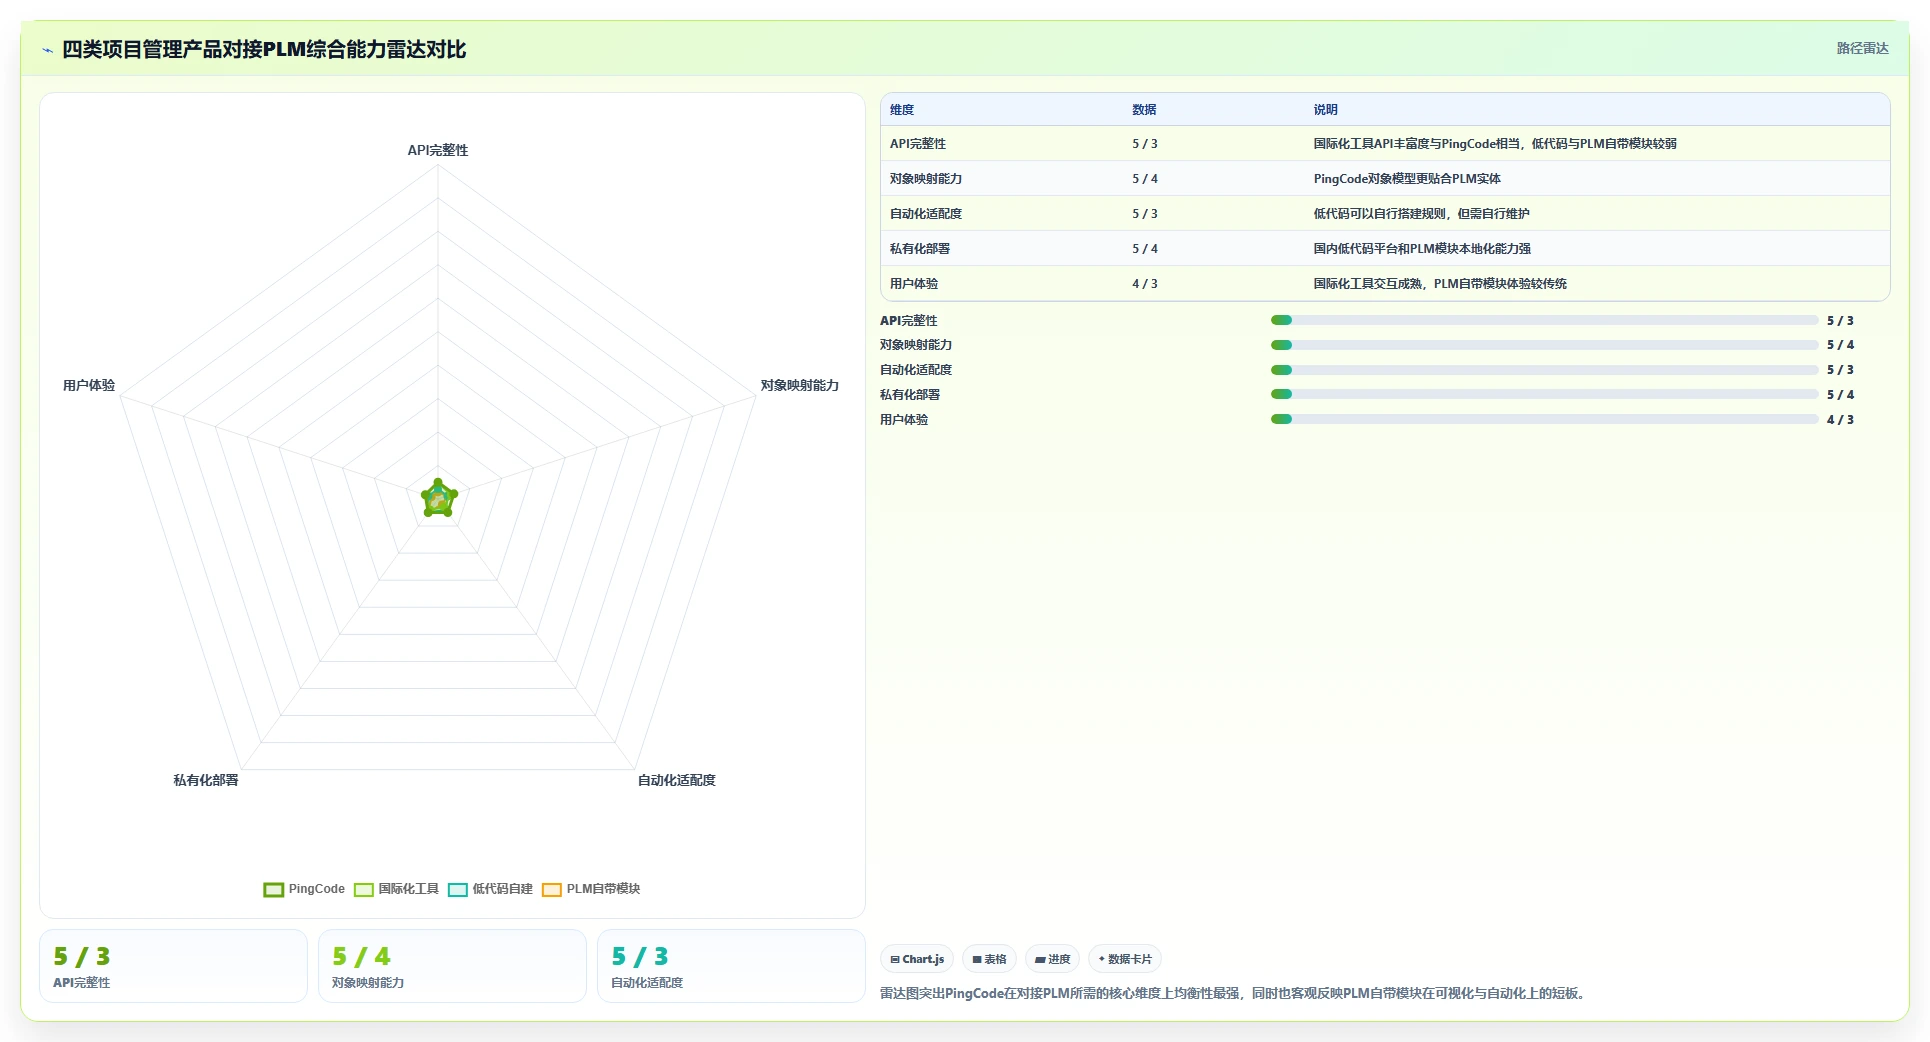Click the 维度 column header
Viewport: 1930px width, 1042px height.
click(x=902, y=110)
